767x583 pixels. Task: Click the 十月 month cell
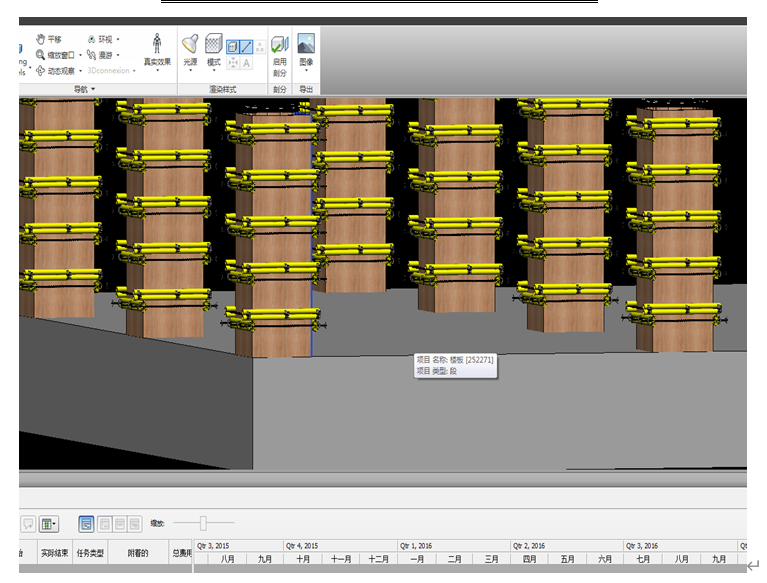click(303, 559)
